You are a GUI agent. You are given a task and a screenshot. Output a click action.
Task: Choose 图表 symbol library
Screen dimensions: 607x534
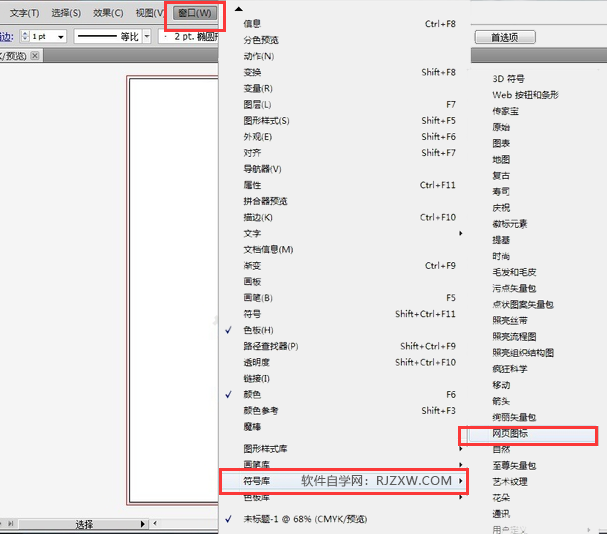(x=501, y=143)
